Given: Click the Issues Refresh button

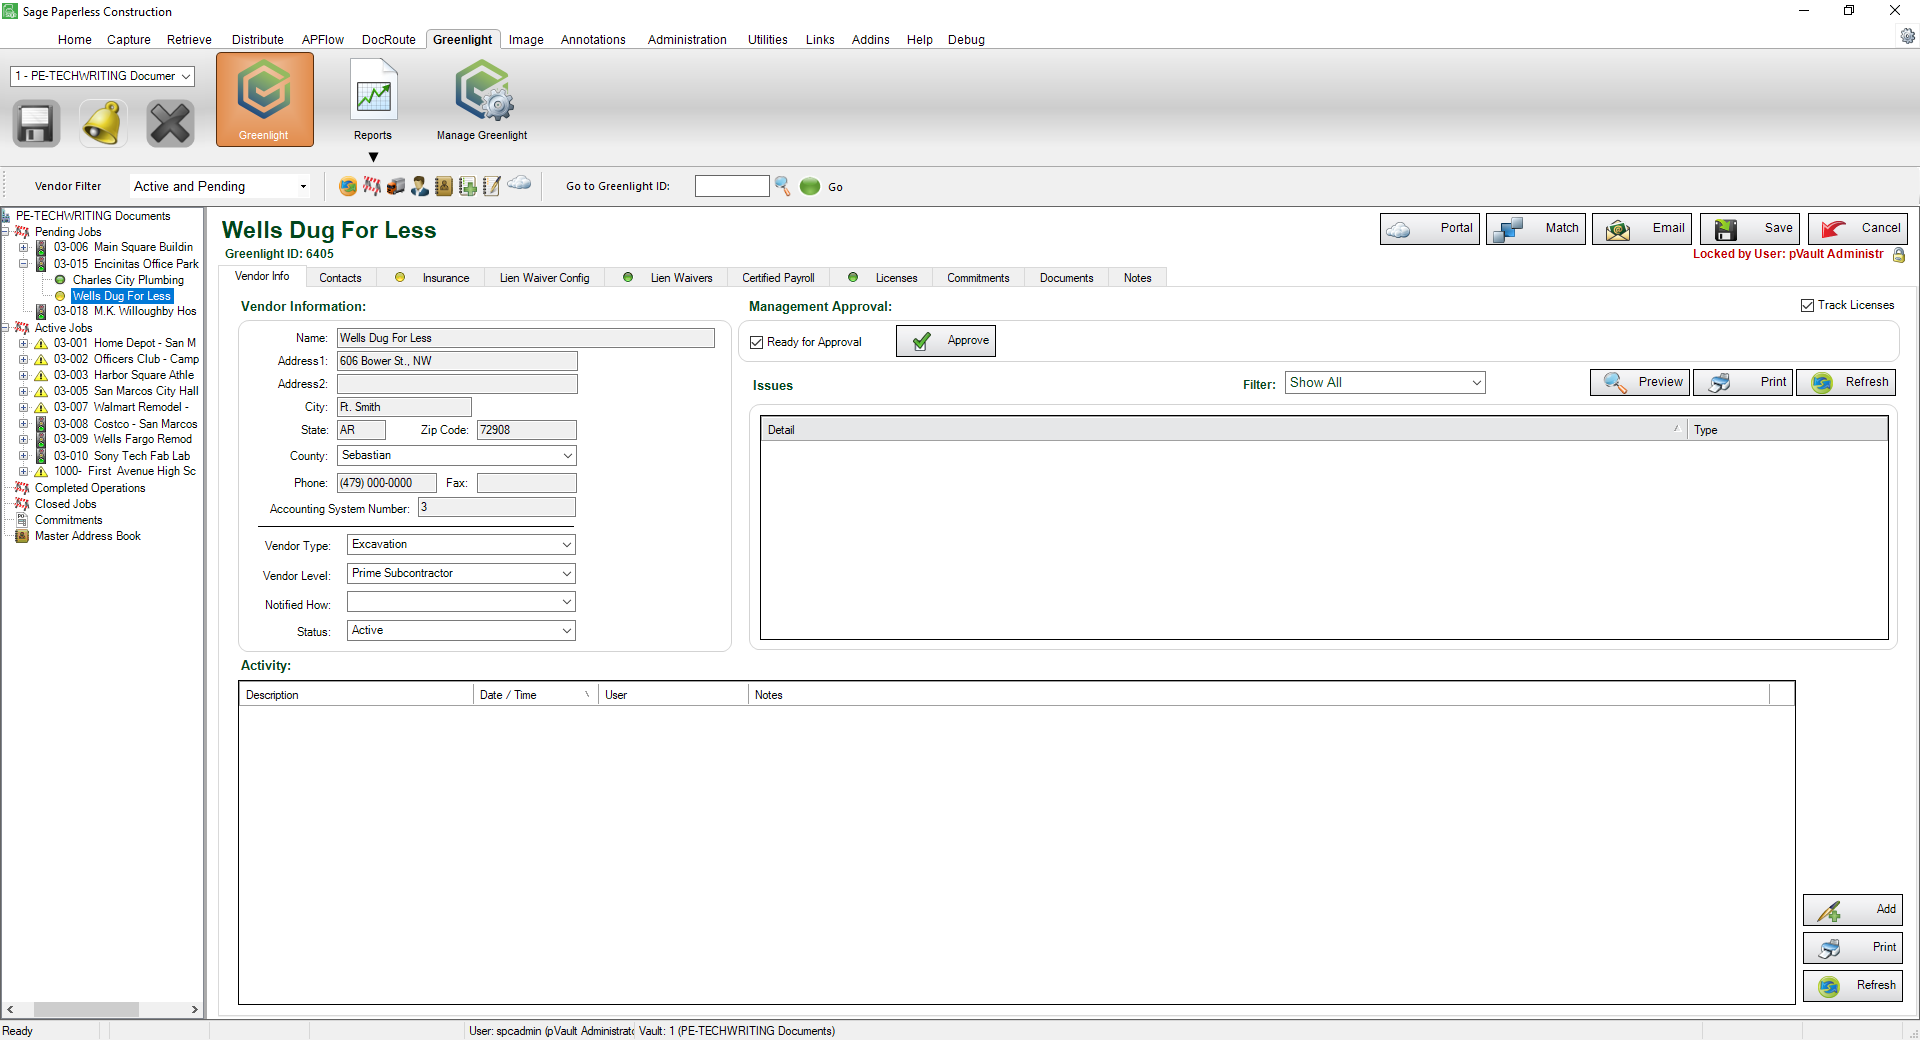Looking at the screenshot, I should (1846, 383).
